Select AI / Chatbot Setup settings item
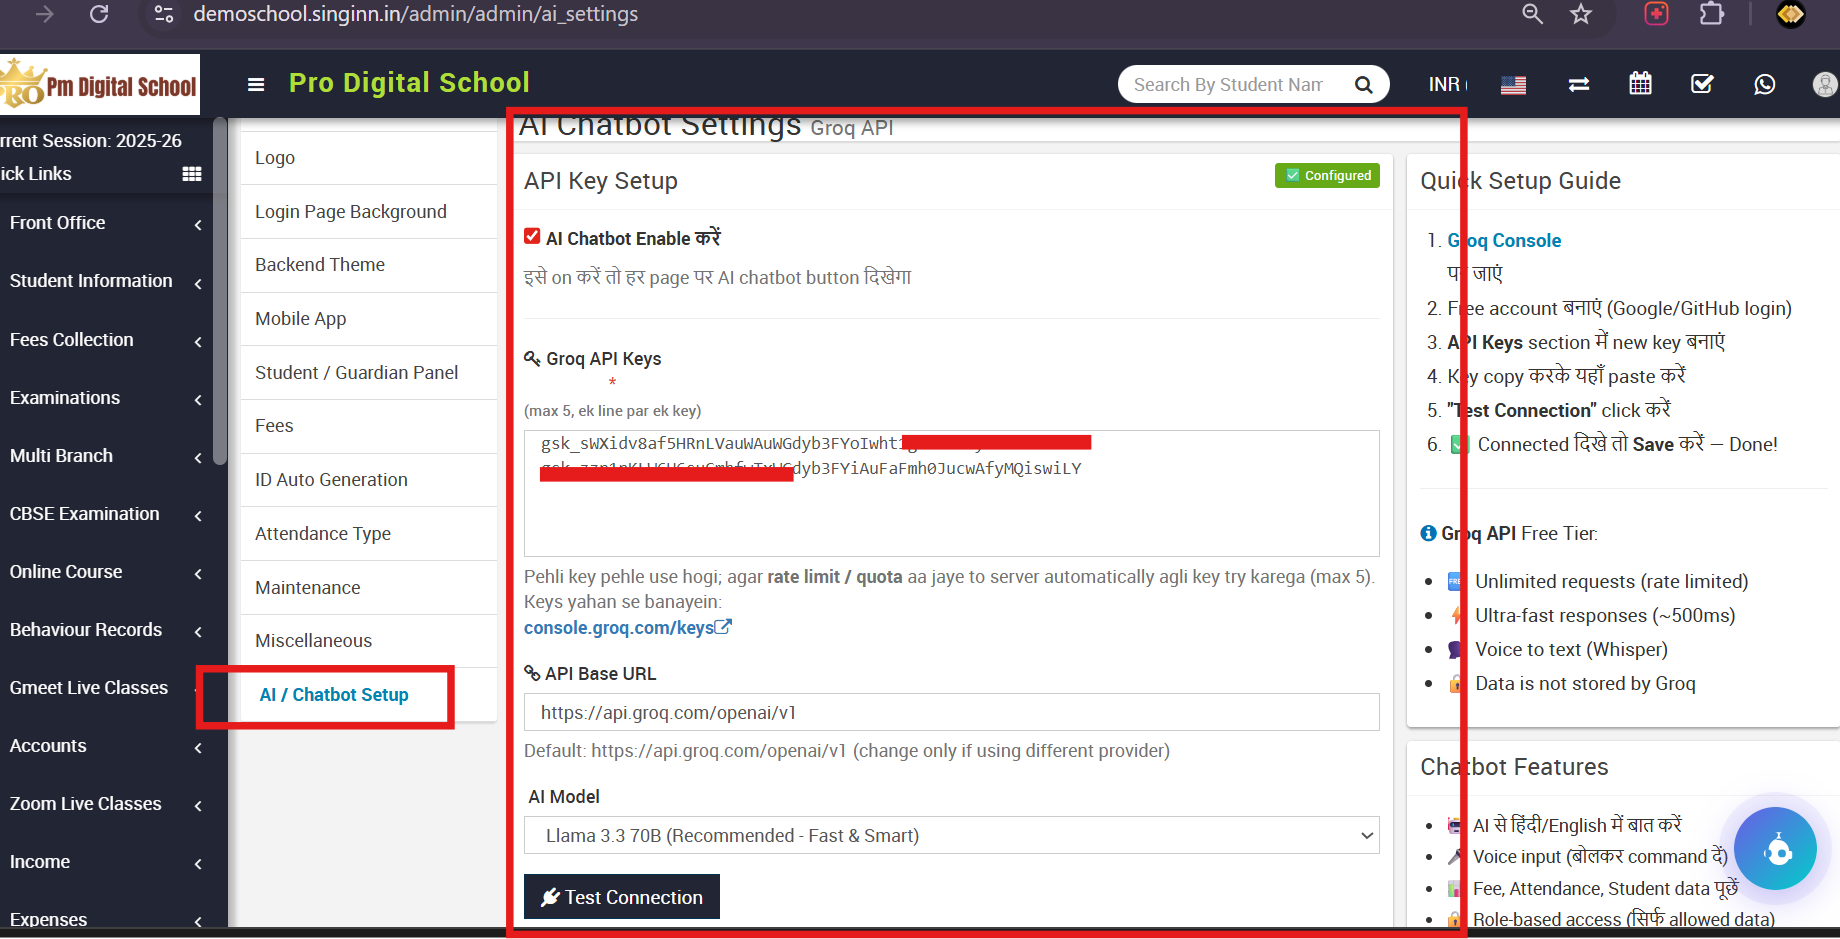Image resolution: width=1840 pixels, height=939 pixels. click(x=334, y=695)
